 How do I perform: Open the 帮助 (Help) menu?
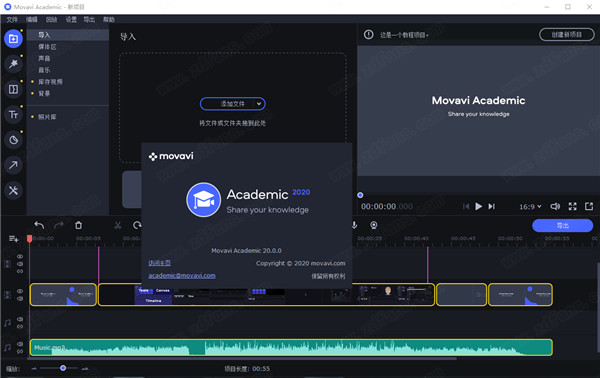click(x=109, y=20)
